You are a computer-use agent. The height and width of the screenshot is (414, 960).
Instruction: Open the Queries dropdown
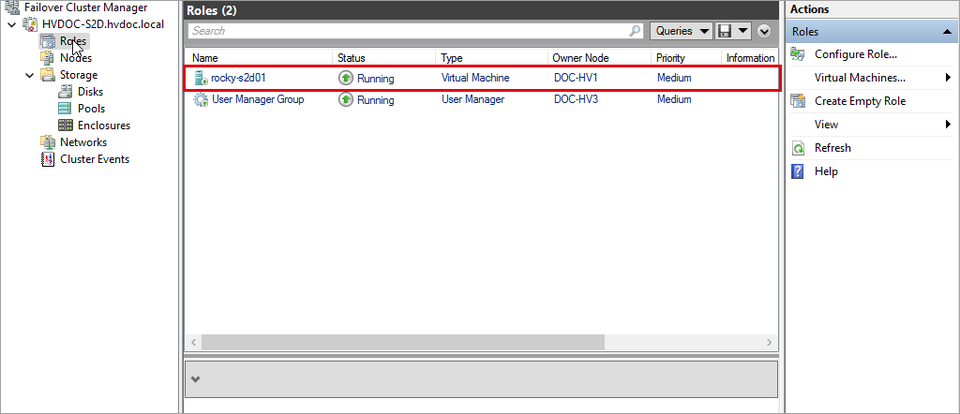[x=681, y=31]
